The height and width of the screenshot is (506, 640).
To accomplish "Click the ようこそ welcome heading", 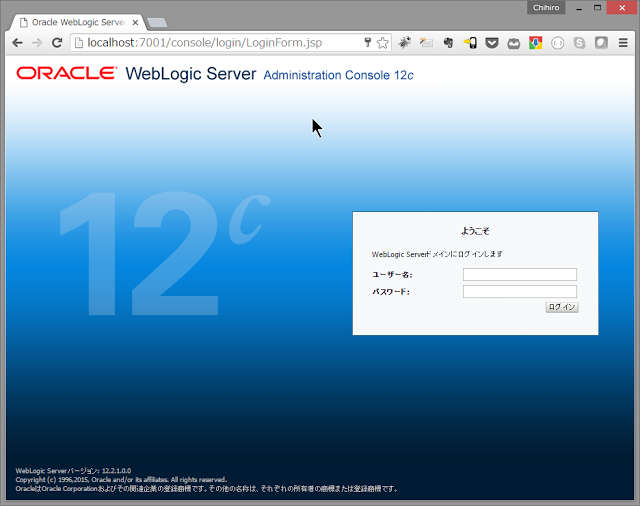I will [475, 231].
